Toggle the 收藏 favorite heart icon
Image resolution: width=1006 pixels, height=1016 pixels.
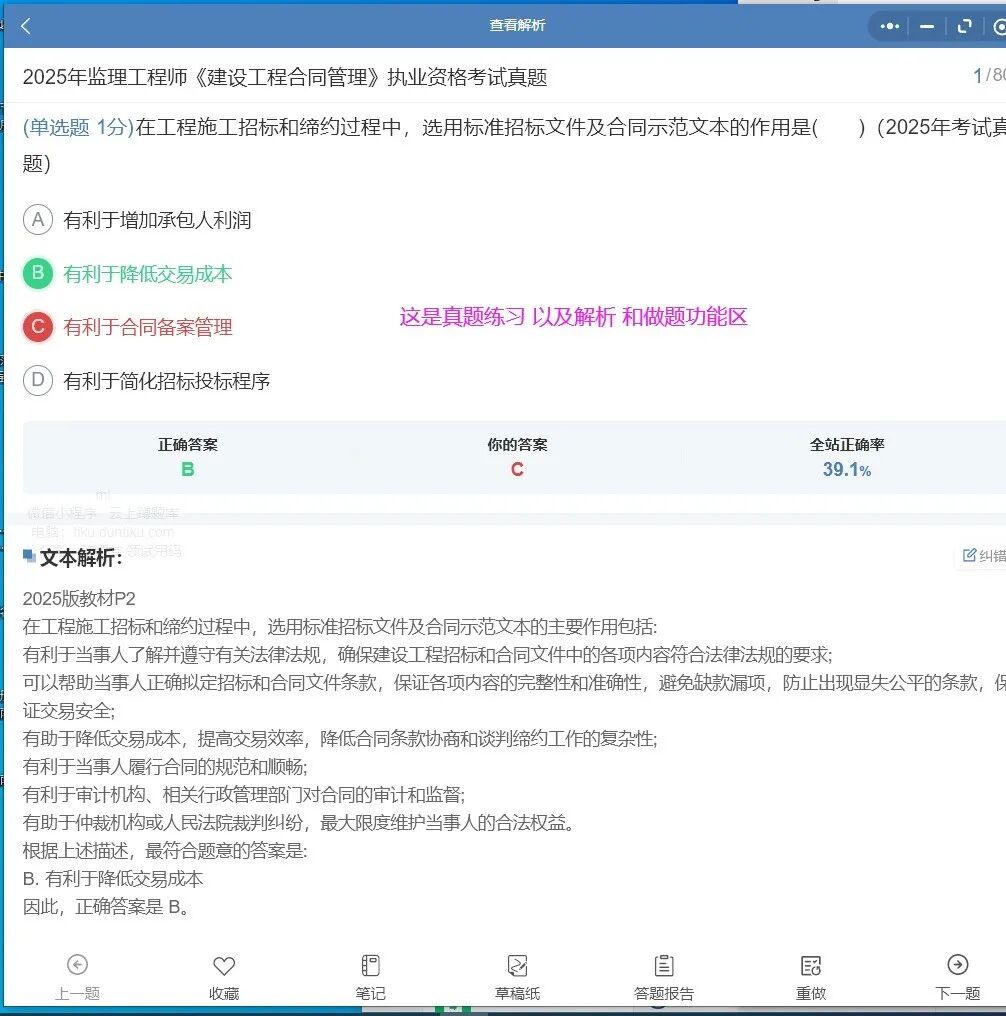point(222,966)
